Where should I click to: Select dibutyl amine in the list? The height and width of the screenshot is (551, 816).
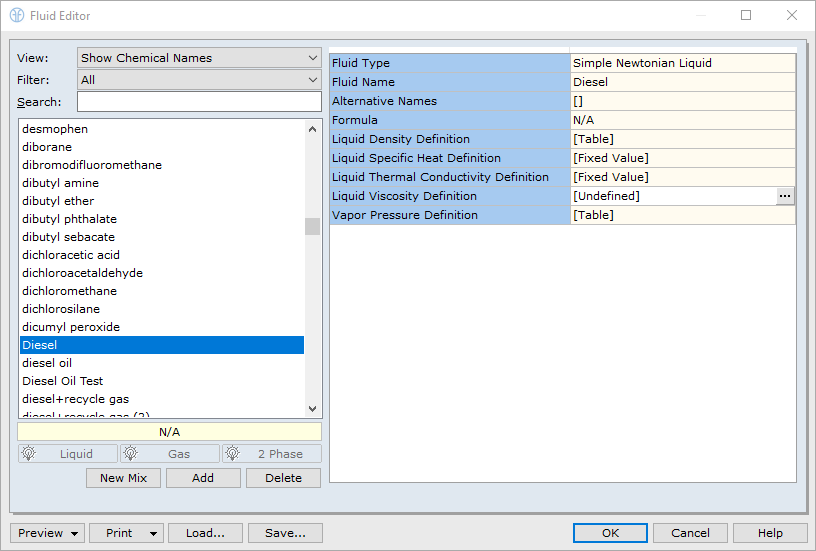point(162,183)
